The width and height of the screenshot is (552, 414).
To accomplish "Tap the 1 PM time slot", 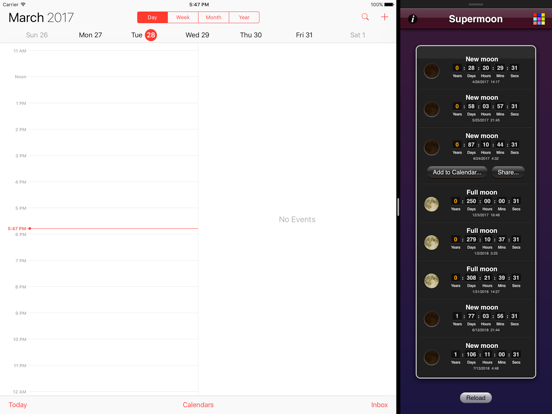I will [x=113, y=116].
